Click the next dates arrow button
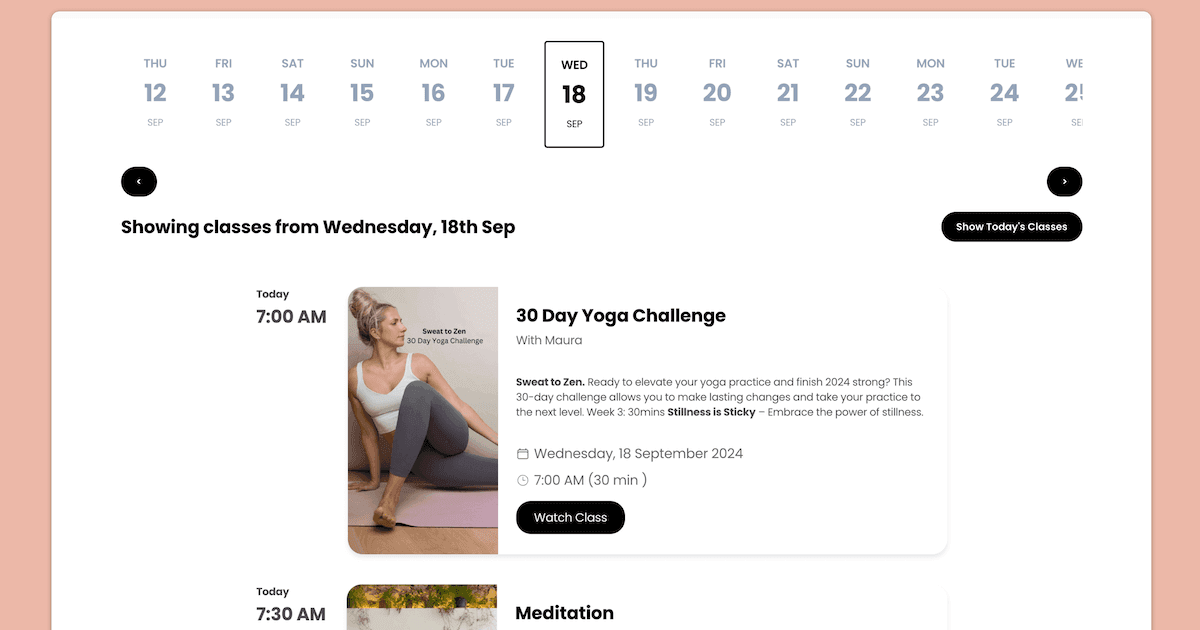The image size is (1200, 630). click(x=1064, y=182)
